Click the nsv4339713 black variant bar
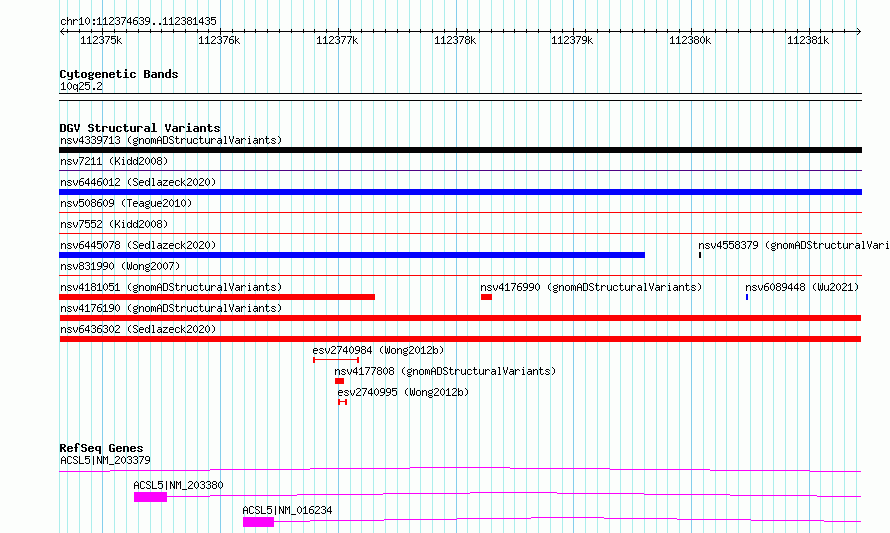Viewport: 890px width, 533px height. [x=460, y=150]
